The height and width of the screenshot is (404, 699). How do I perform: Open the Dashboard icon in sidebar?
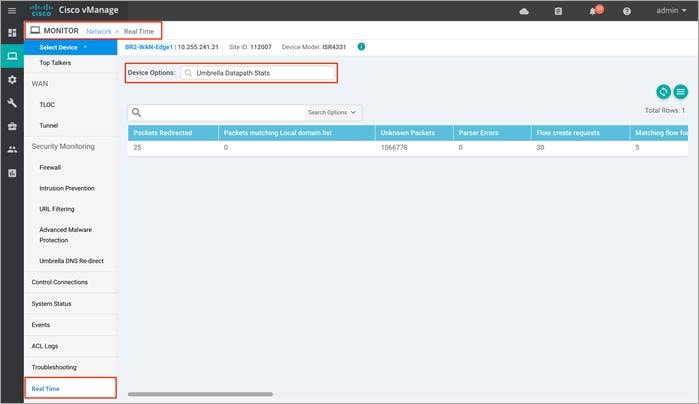coord(12,33)
